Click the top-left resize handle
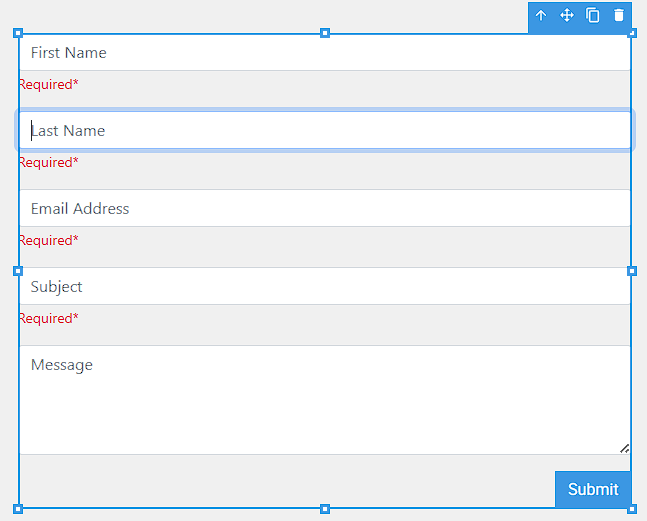This screenshot has width=647, height=521. pyautogui.click(x=18, y=33)
